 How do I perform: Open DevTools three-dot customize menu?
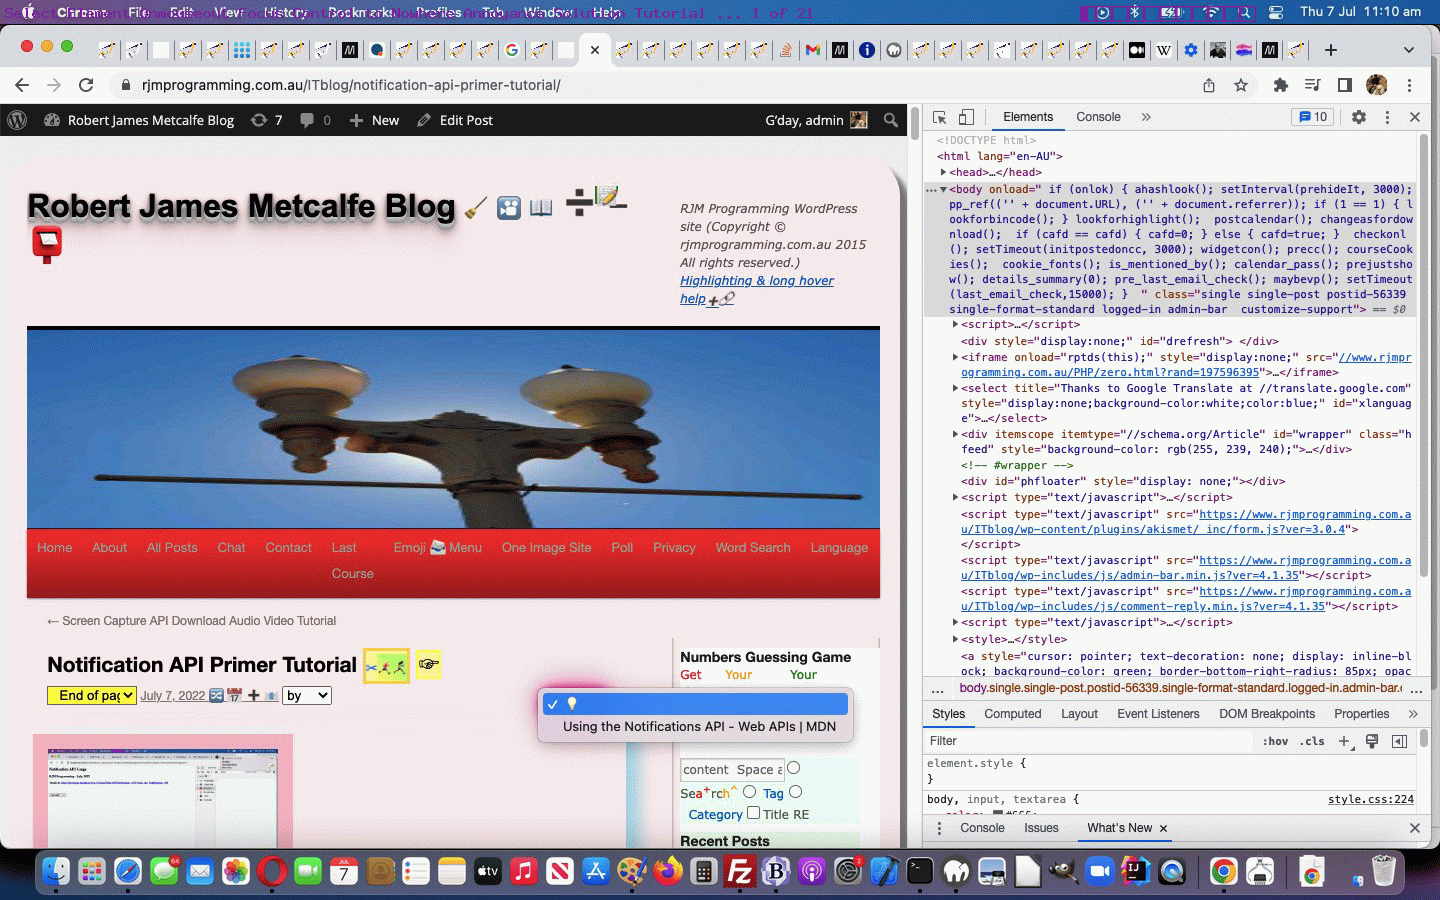(1387, 117)
